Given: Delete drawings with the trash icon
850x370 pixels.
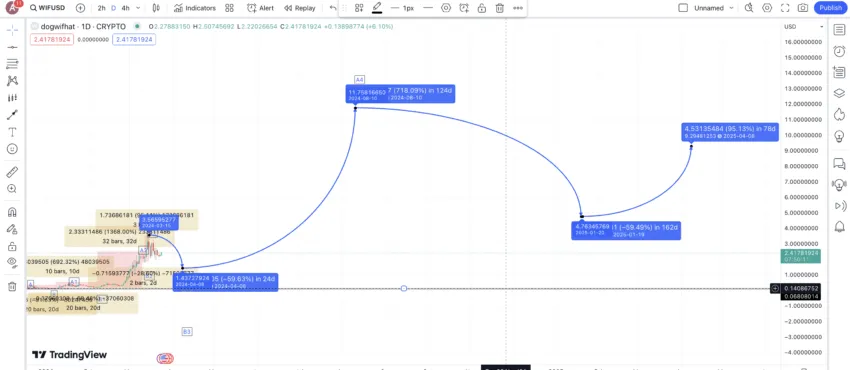Looking at the screenshot, I should point(12,287).
